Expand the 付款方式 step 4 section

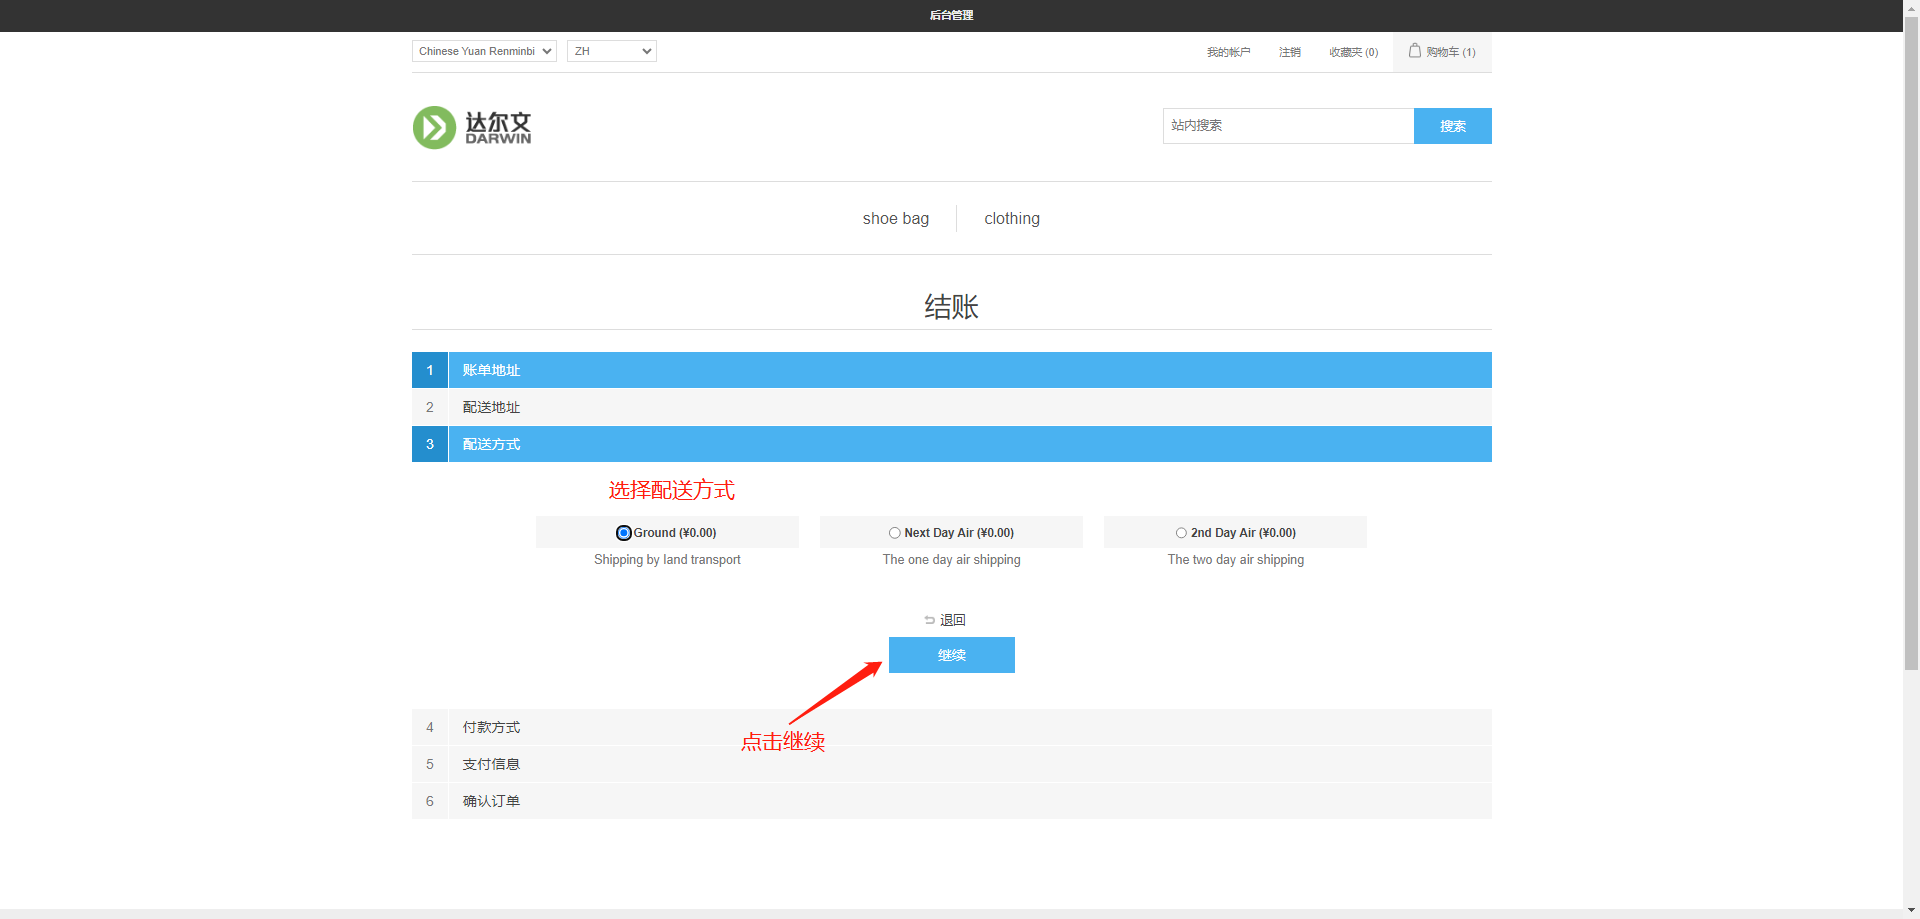491,727
